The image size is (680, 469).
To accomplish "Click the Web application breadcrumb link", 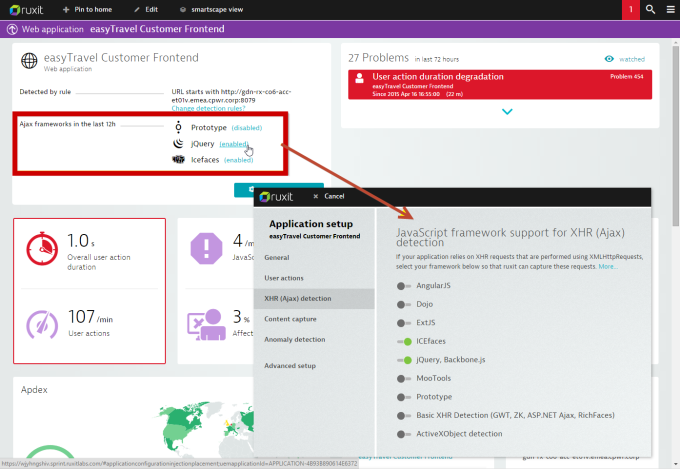I will pos(52,29).
